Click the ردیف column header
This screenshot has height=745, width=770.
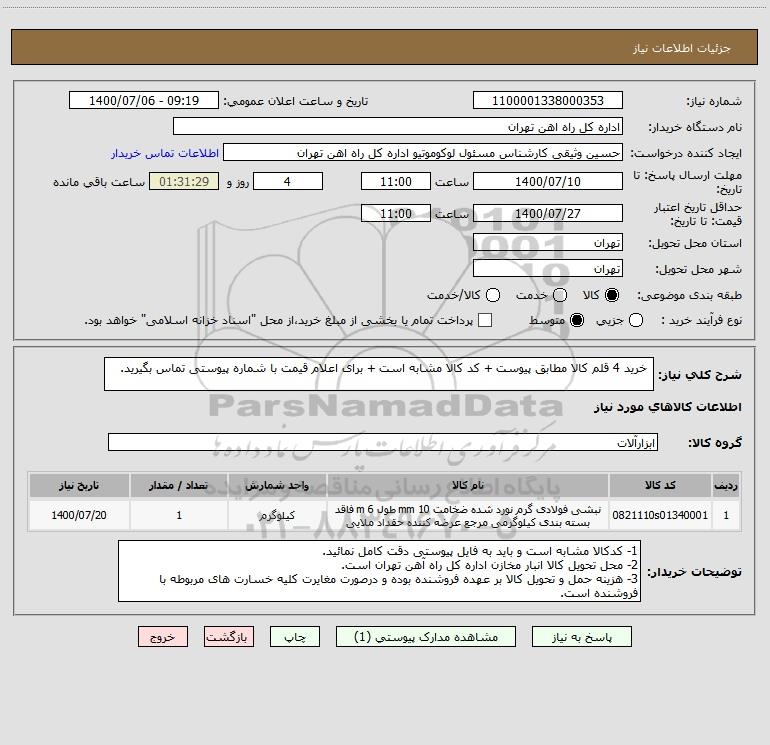726,485
